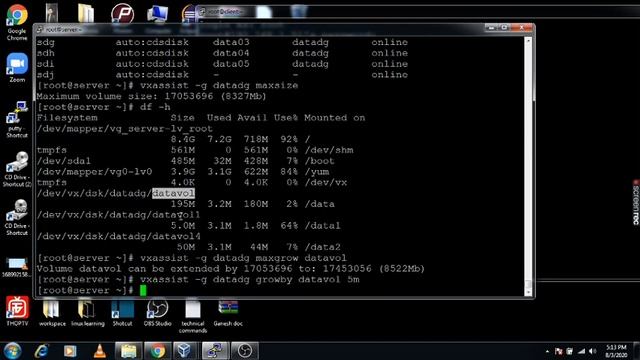The image size is (640, 360).
Task: Switch to VirtualBox on the taskbar
Action: tap(184, 351)
